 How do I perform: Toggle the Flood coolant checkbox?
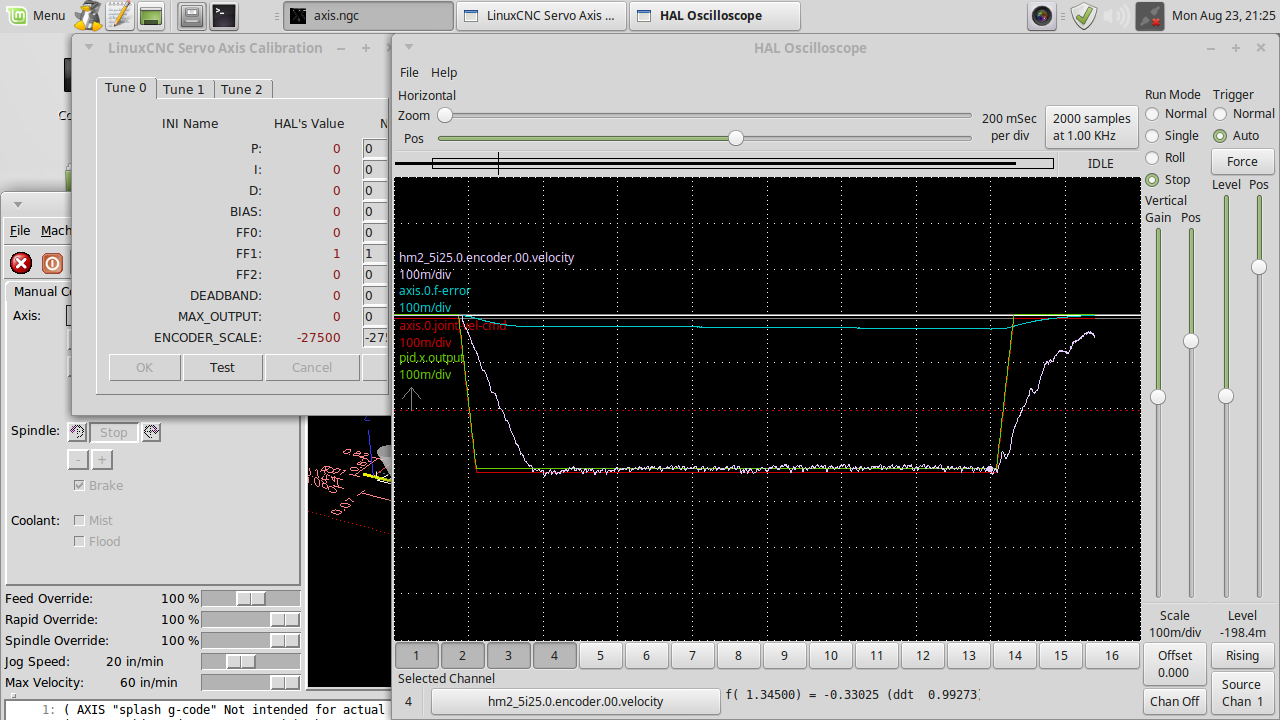click(80, 541)
